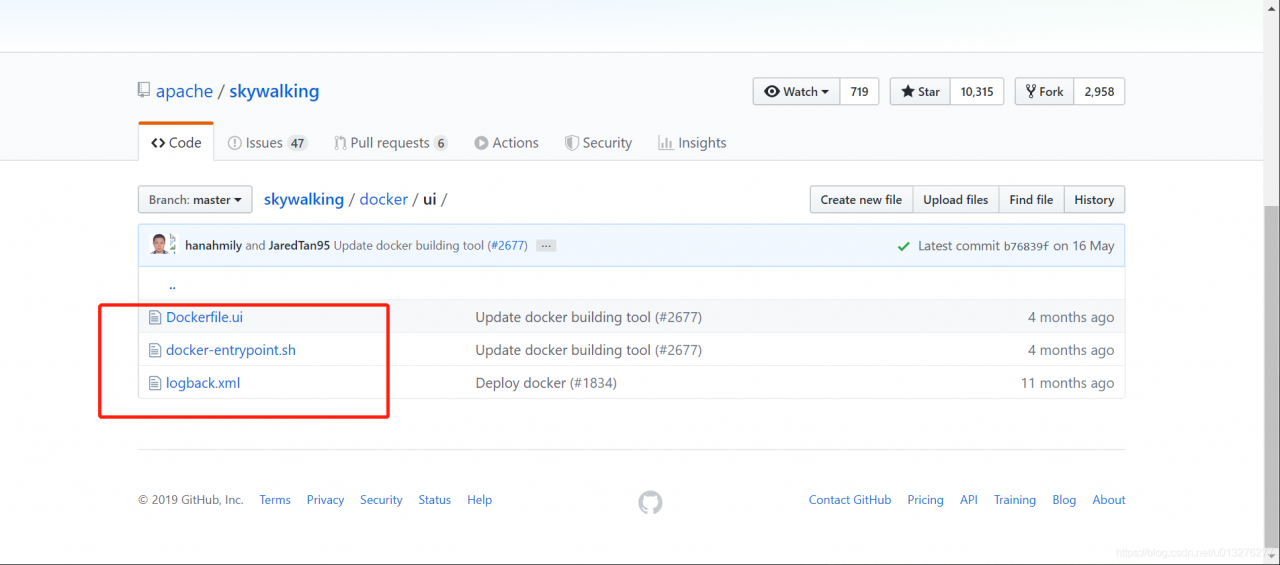Click the repository book icon beside apache
The image size is (1280, 565).
click(x=144, y=90)
